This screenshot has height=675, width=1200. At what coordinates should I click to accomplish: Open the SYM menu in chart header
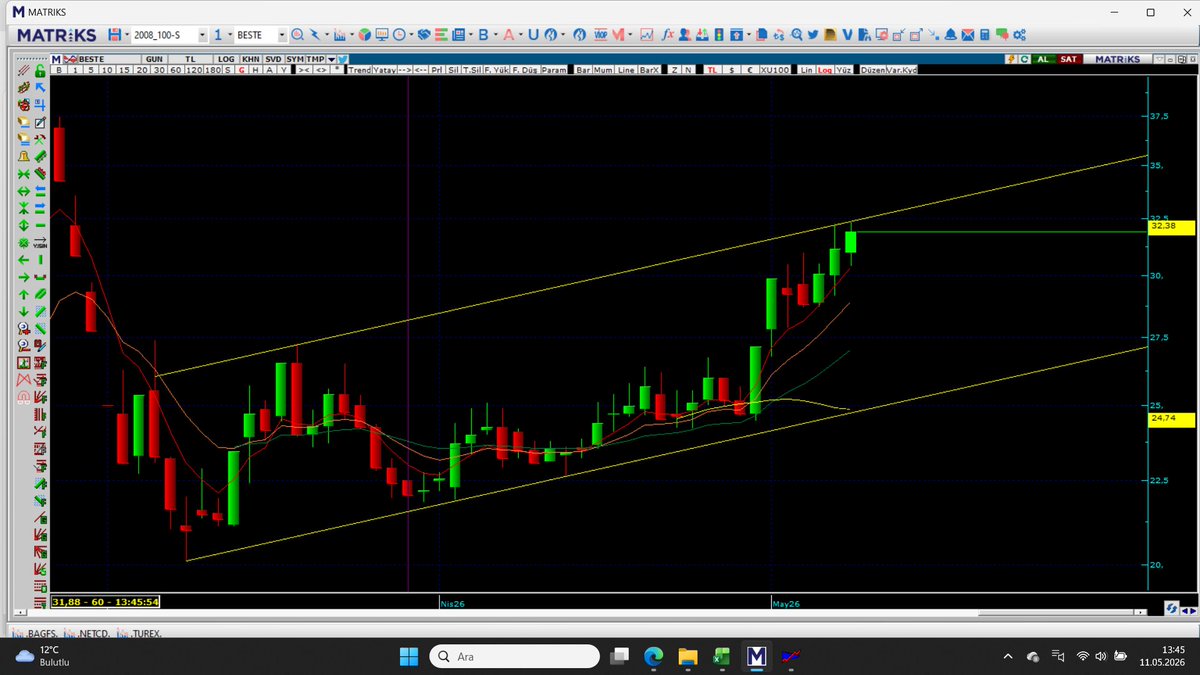coord(295,59)
